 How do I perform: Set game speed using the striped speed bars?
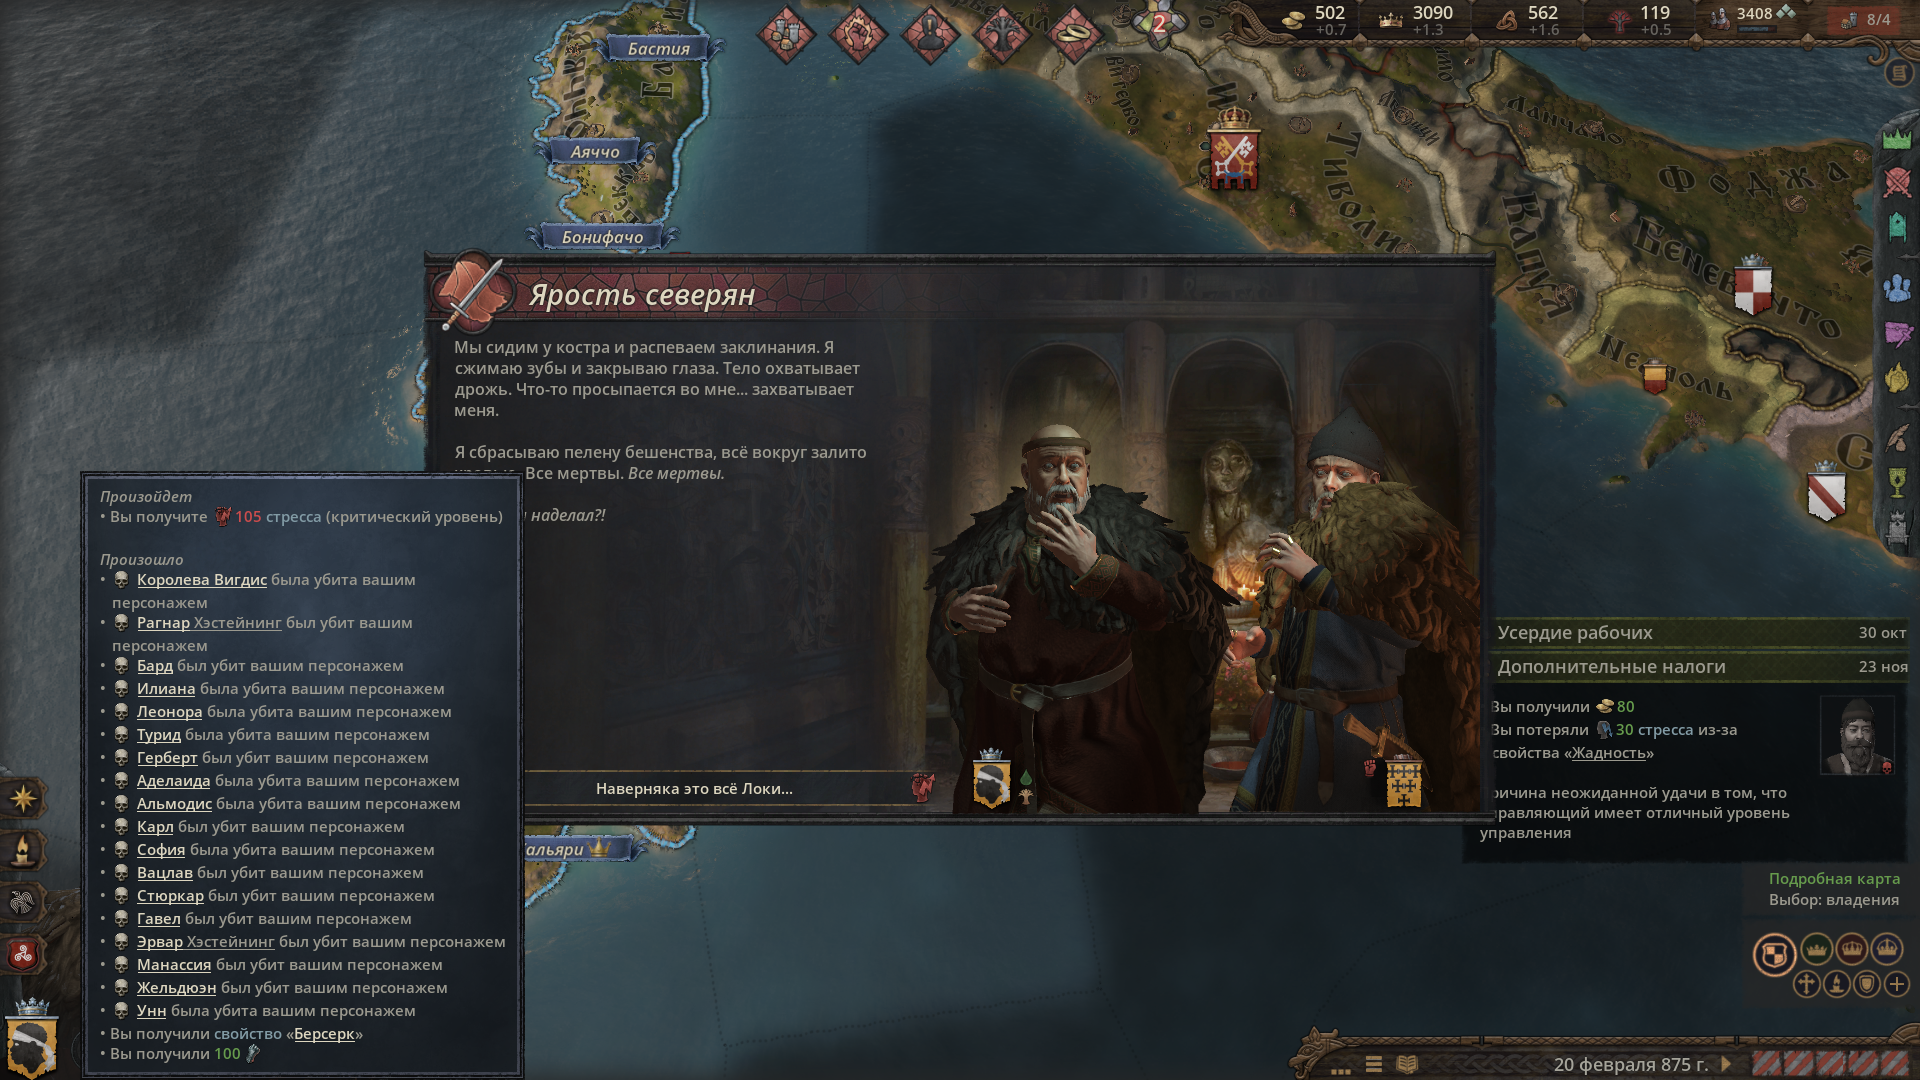pyautogui.click(x=1829, y=1063)
